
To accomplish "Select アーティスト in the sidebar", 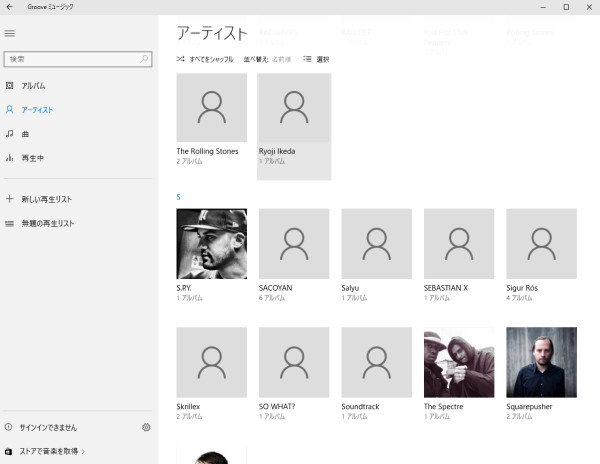I will pyautogui.click(x=37, y=110).
